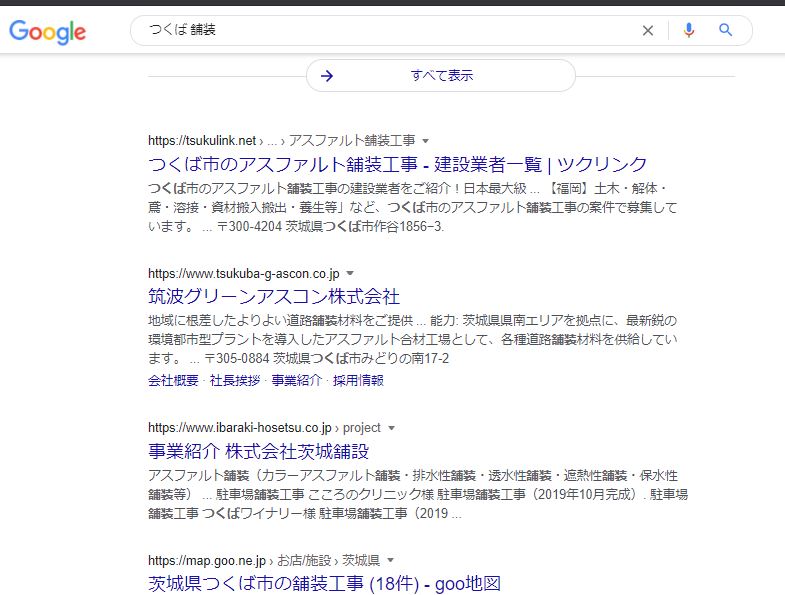785x595 pixels.
Task: Open 茨城県つくば市の舗装工事 goo地図 result
Action: [x=324, y=583]
